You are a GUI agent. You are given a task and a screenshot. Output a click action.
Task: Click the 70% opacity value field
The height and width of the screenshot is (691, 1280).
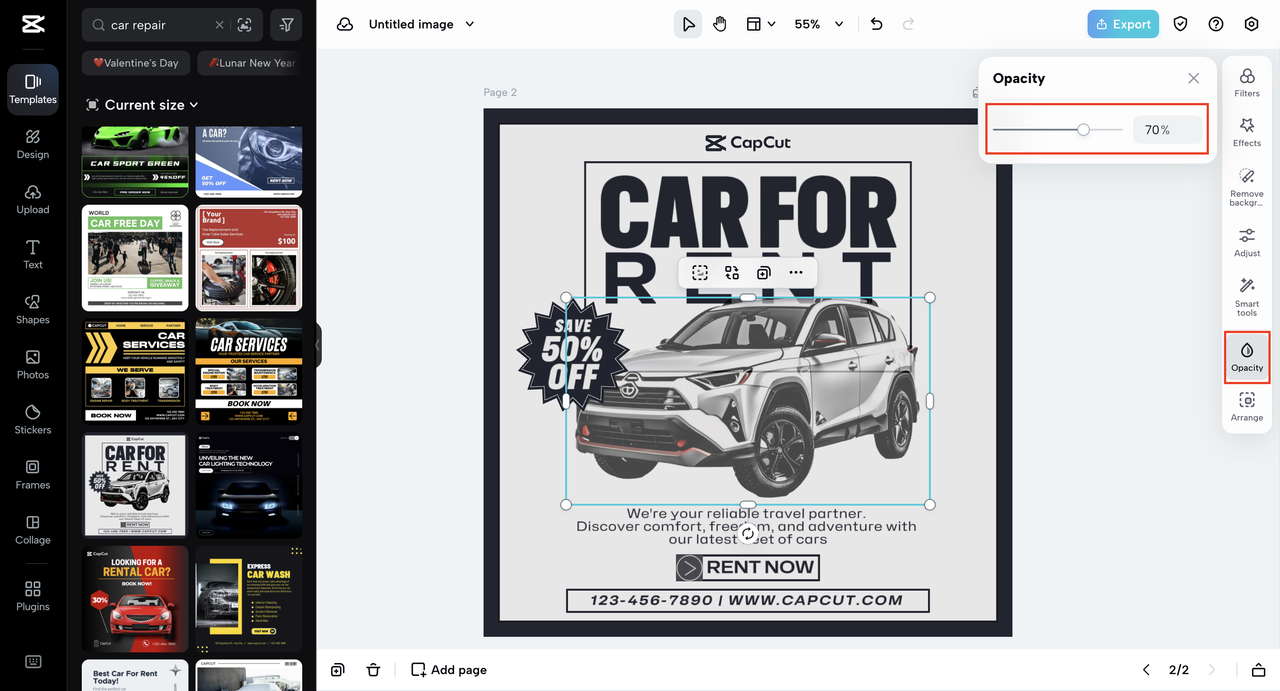(x=1167, y=130)
